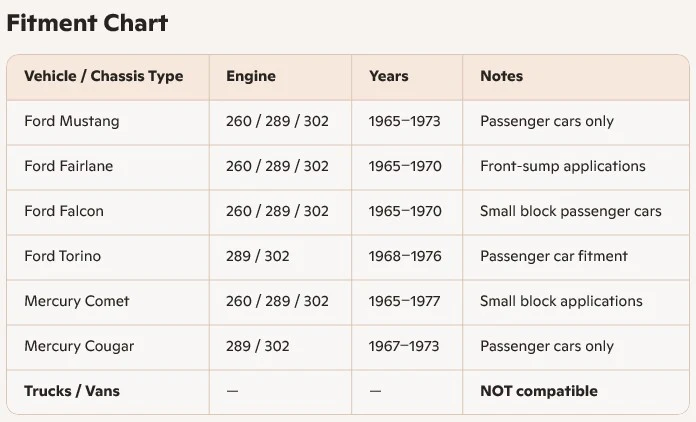Select the Mercury Cougar cell
This screenshot has width=696, height=422.
pos(79,347)
